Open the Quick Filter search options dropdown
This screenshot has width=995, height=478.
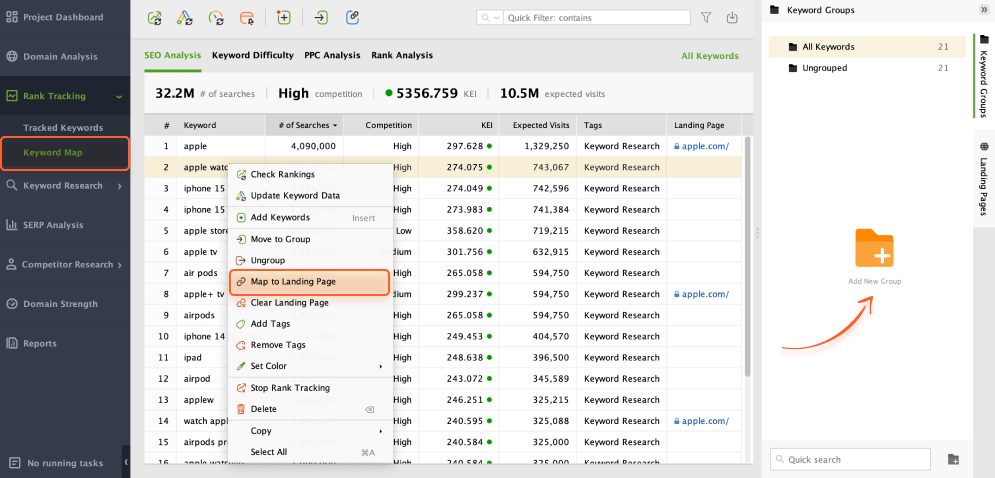pos(490,18)
